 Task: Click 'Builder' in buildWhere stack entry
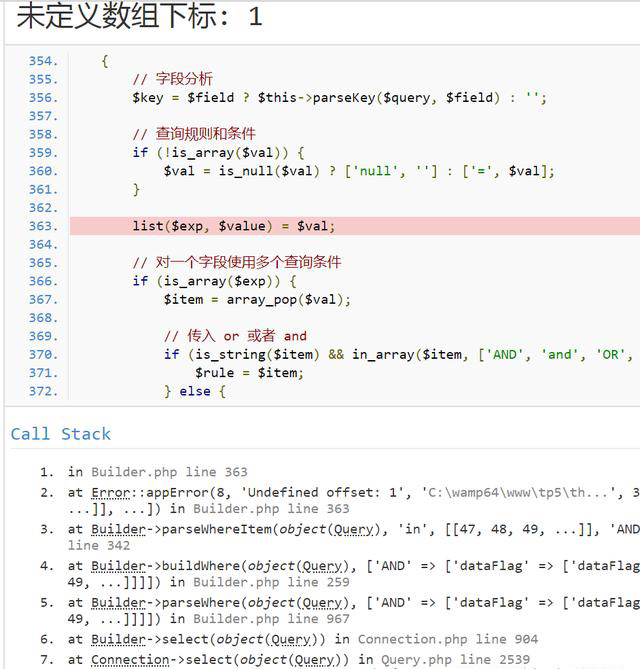pyautogui.click(x=119, y=566)
